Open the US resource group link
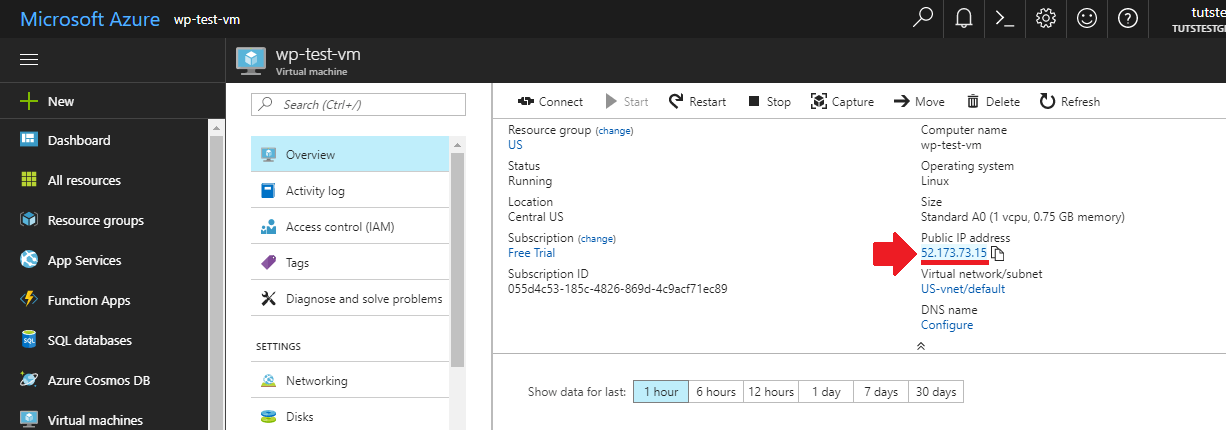The image size is (1226, 430). point(515,145)
